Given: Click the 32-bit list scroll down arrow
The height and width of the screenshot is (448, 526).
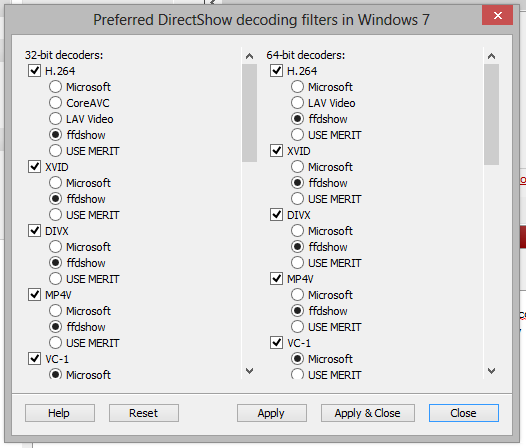Looking at the screenshot, I should click(x=249, y=371).
